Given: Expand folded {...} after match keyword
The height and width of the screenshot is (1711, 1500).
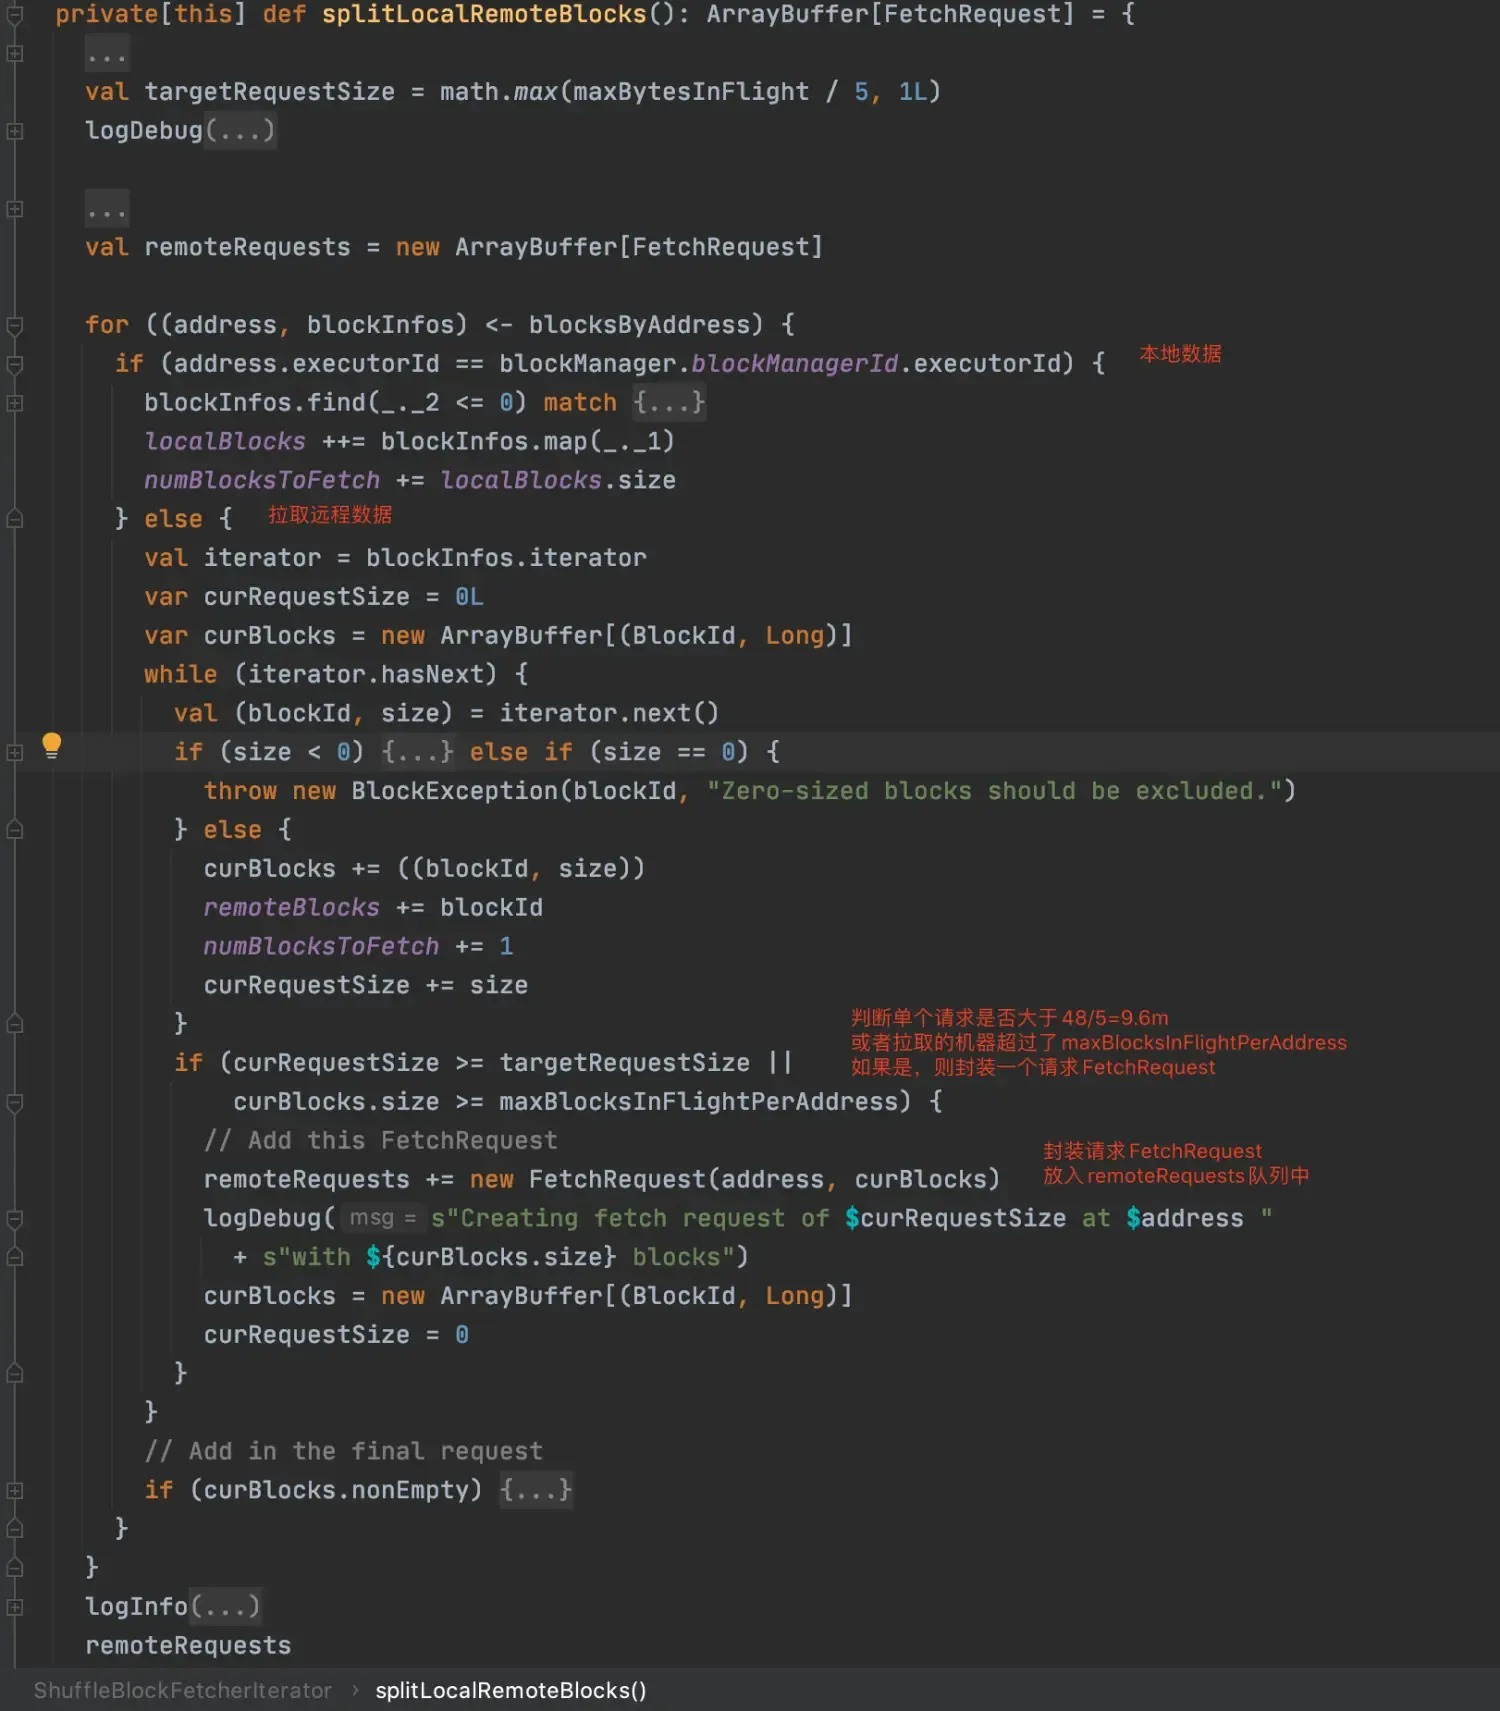Looking at the screenshot, I should (x=669, y=403).
